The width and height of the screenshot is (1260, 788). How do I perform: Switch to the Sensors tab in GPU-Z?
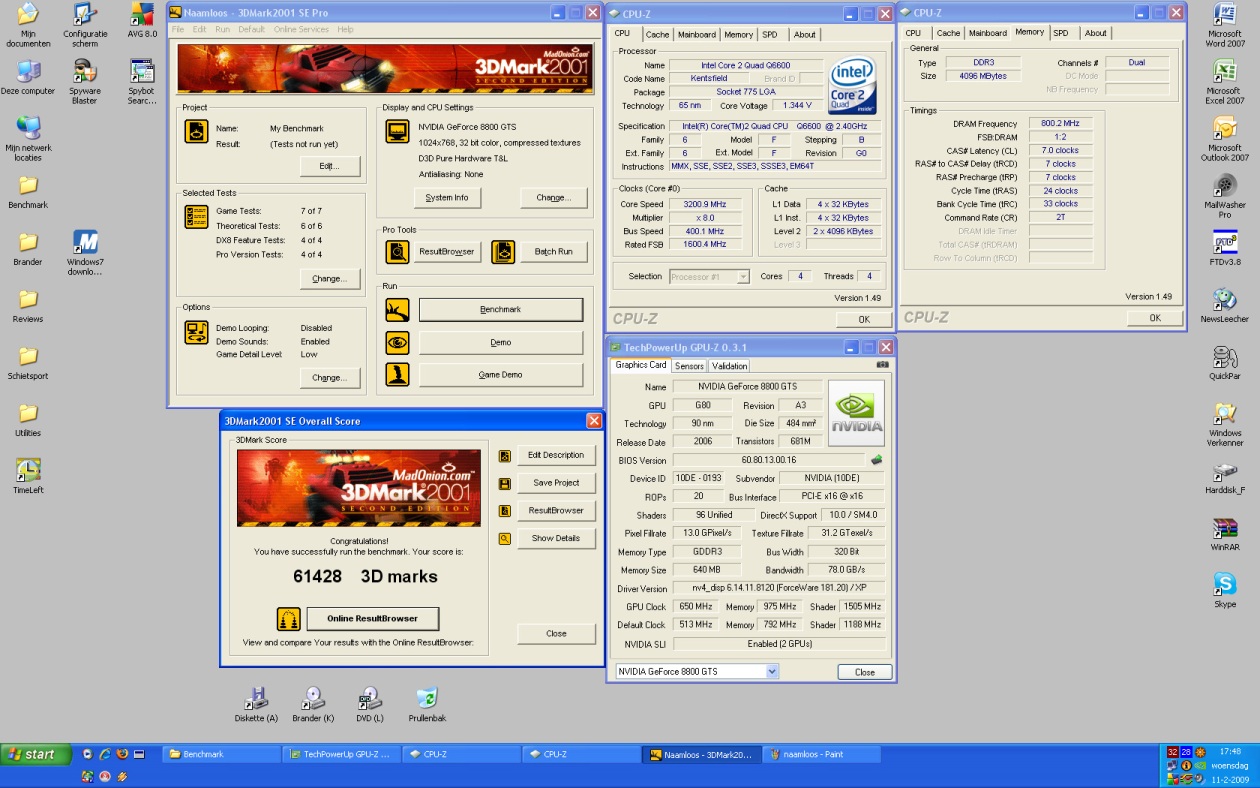click(689, 366)
